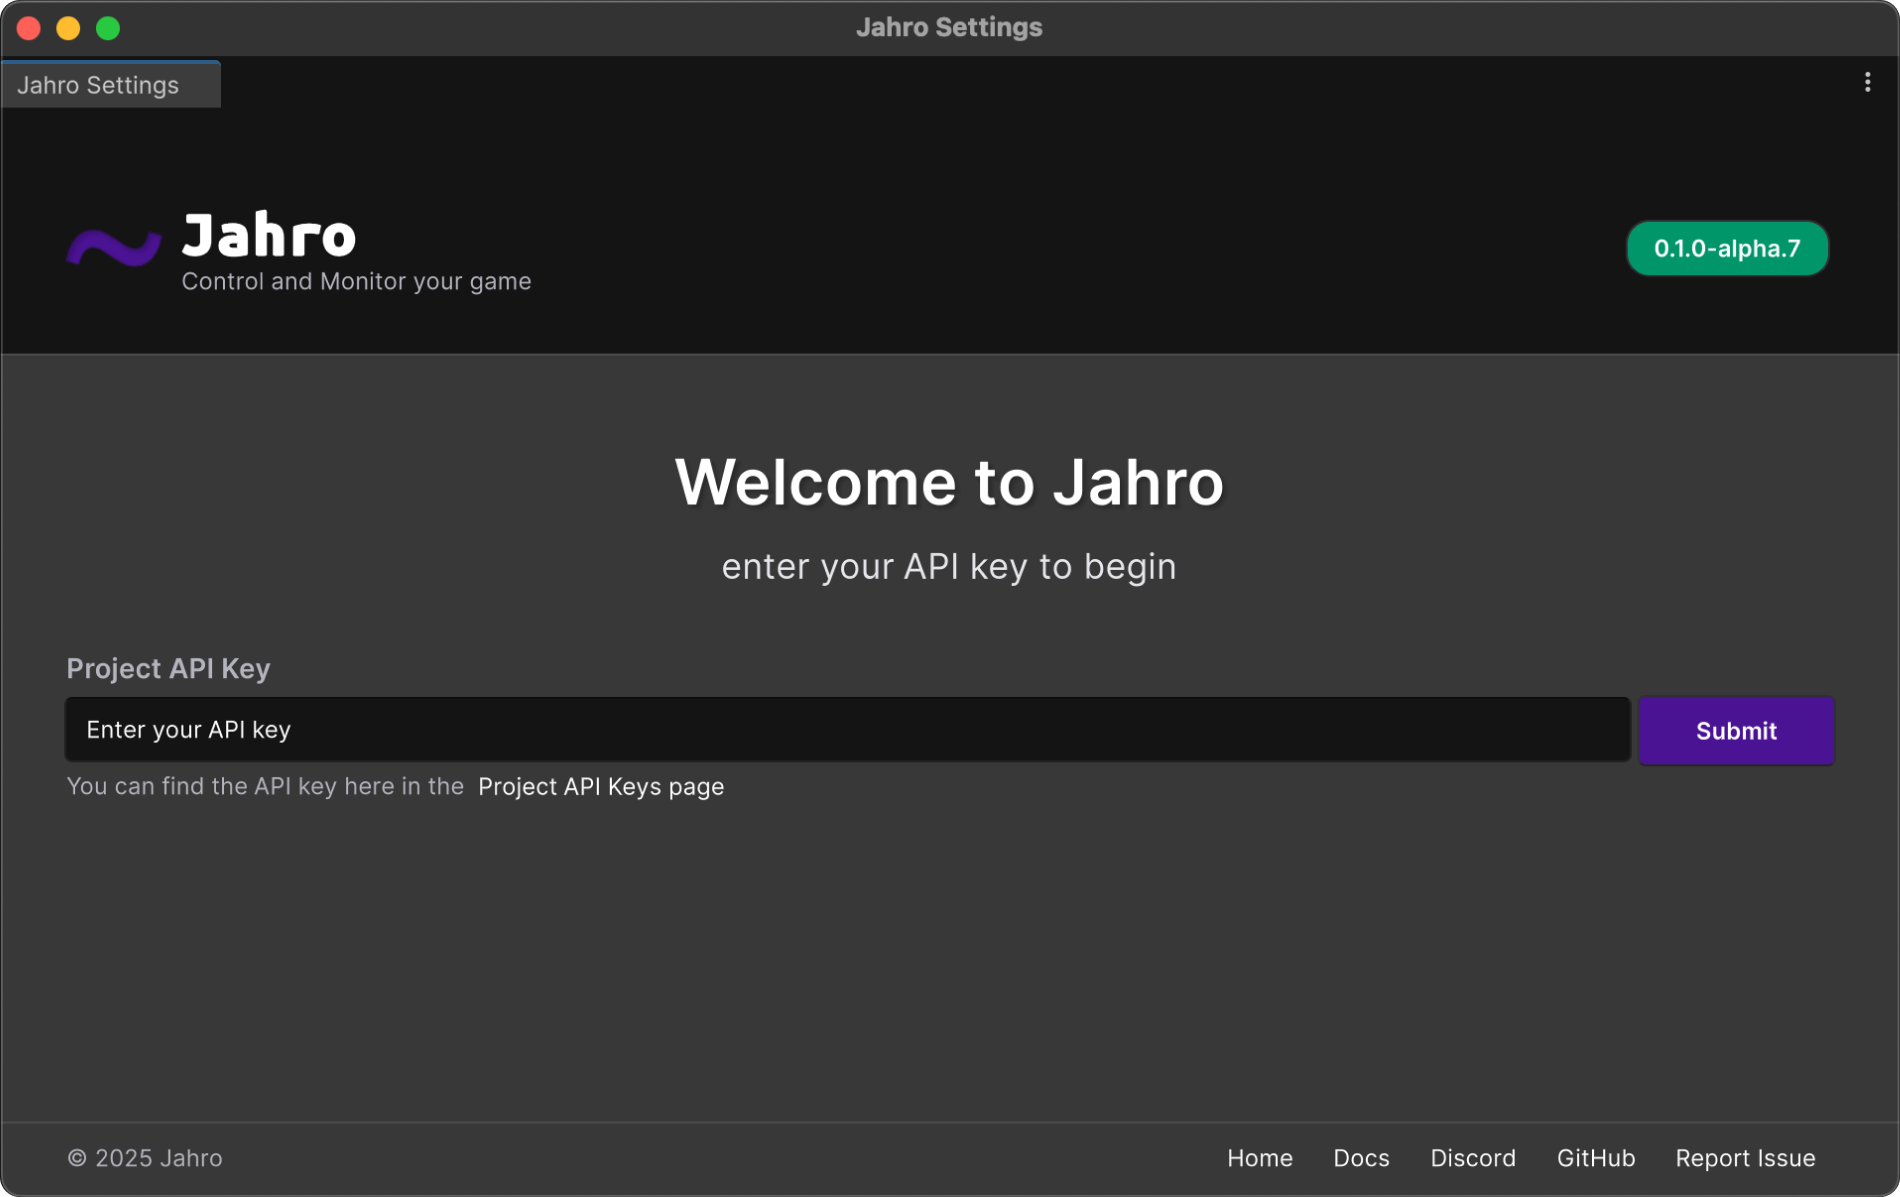
Task: Open the three-dot options menu
Action: pyautogui.click(x=1867, y=83)
